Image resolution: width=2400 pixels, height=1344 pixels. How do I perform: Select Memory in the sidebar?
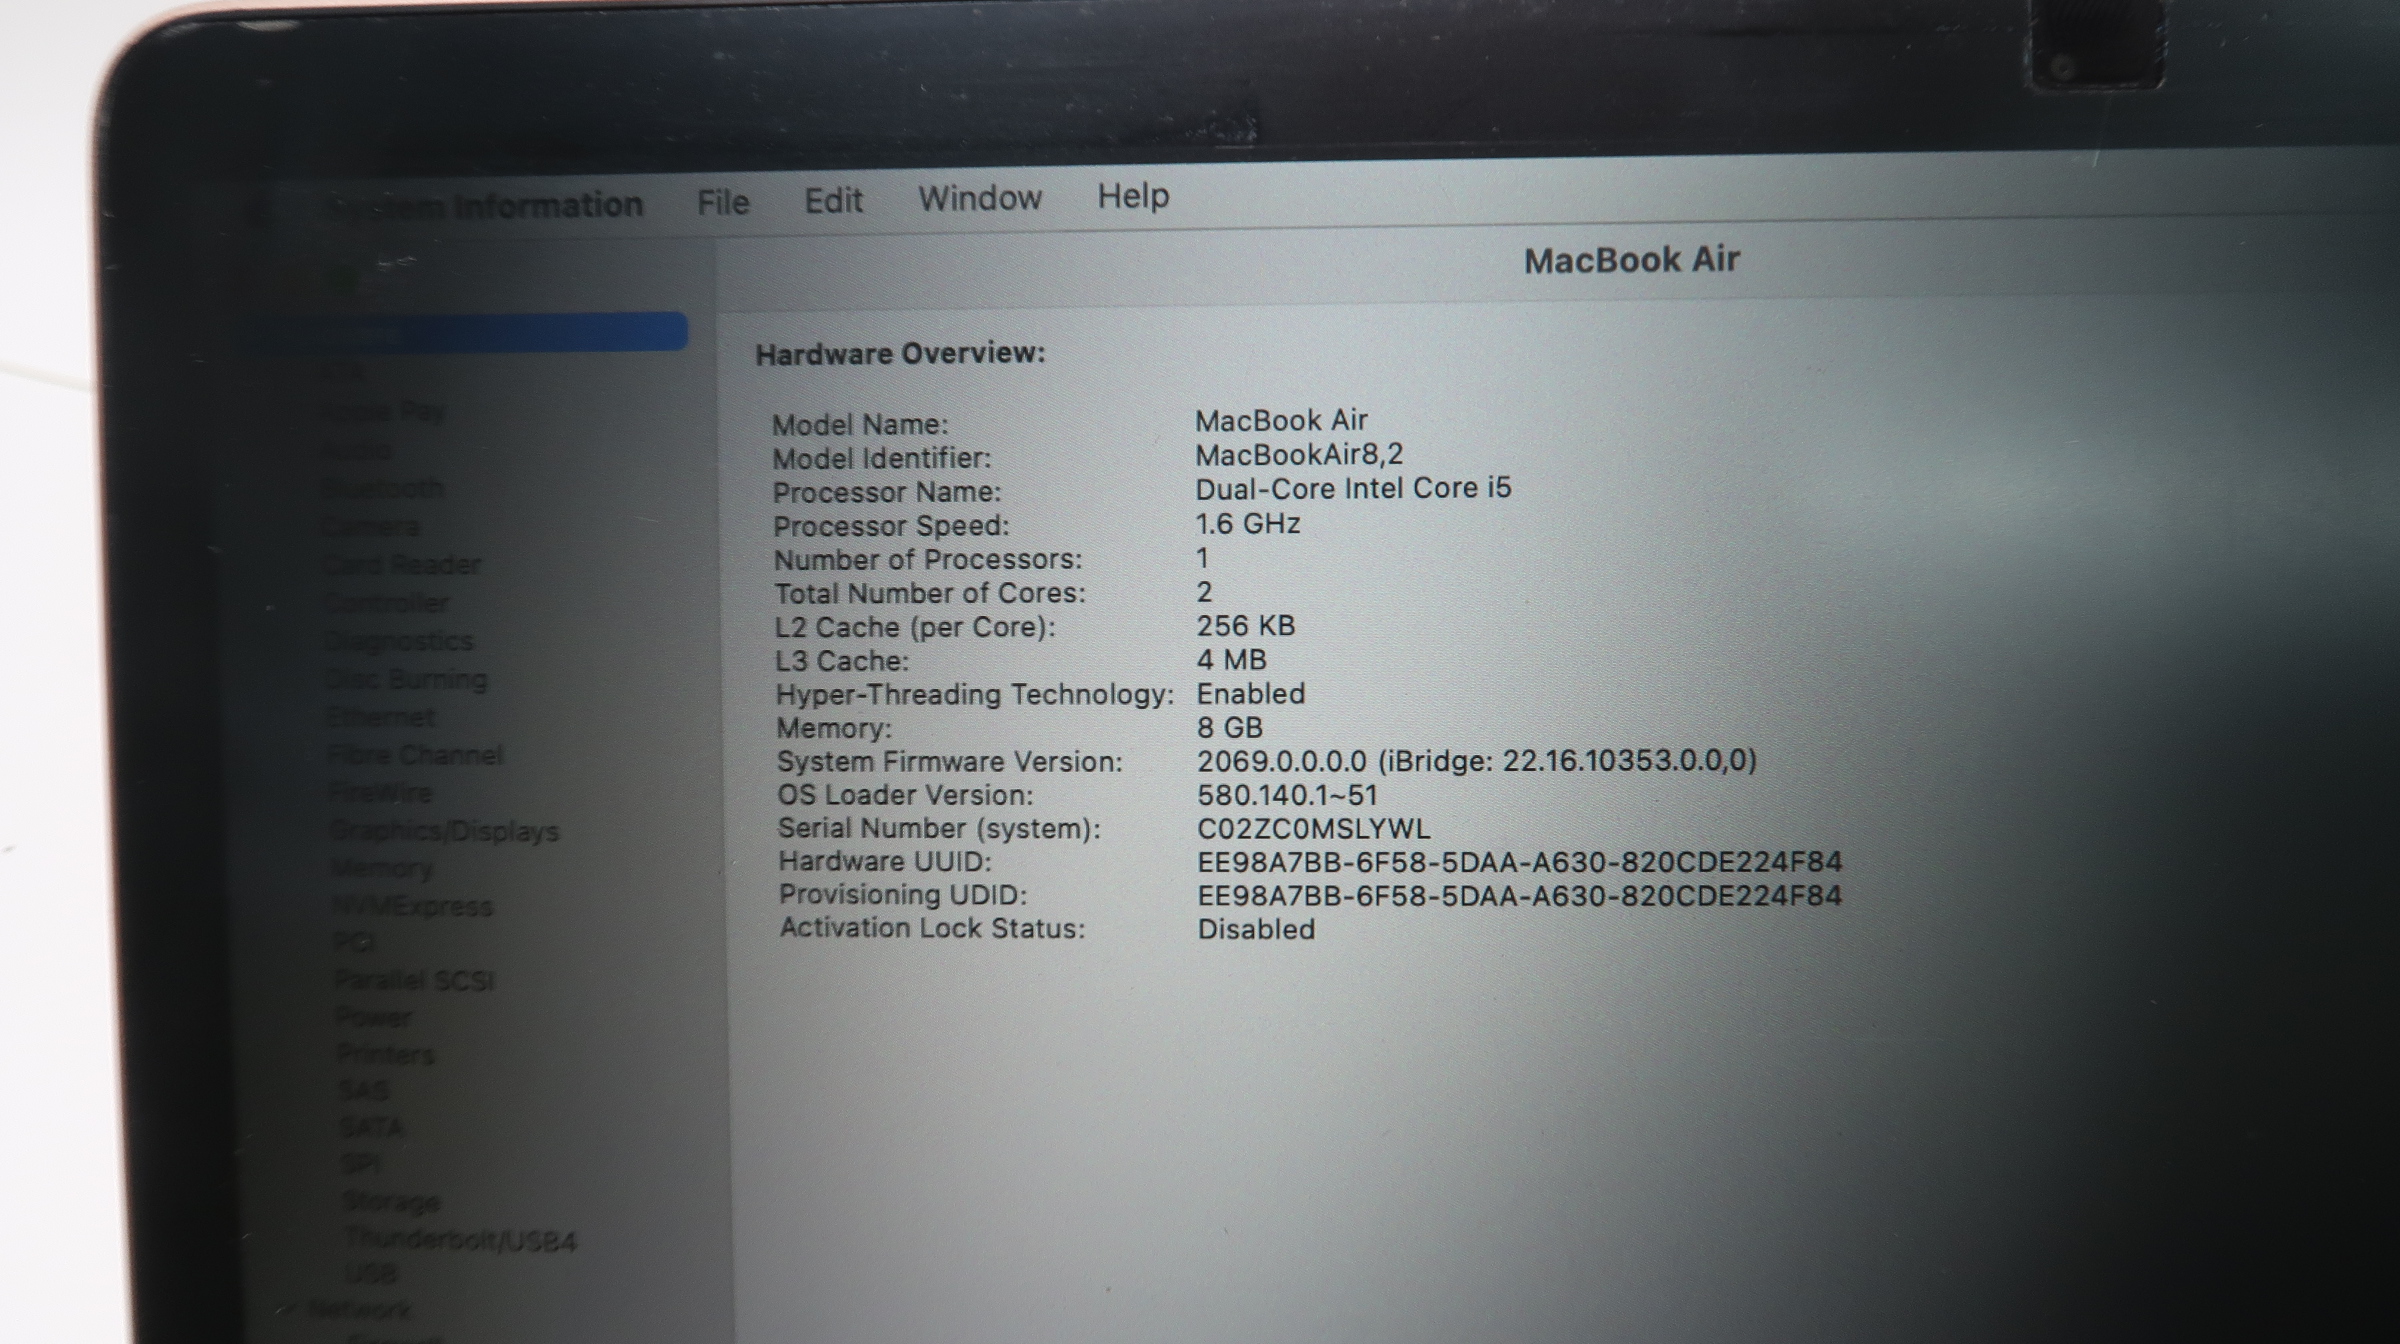click(x=381, y=868)
